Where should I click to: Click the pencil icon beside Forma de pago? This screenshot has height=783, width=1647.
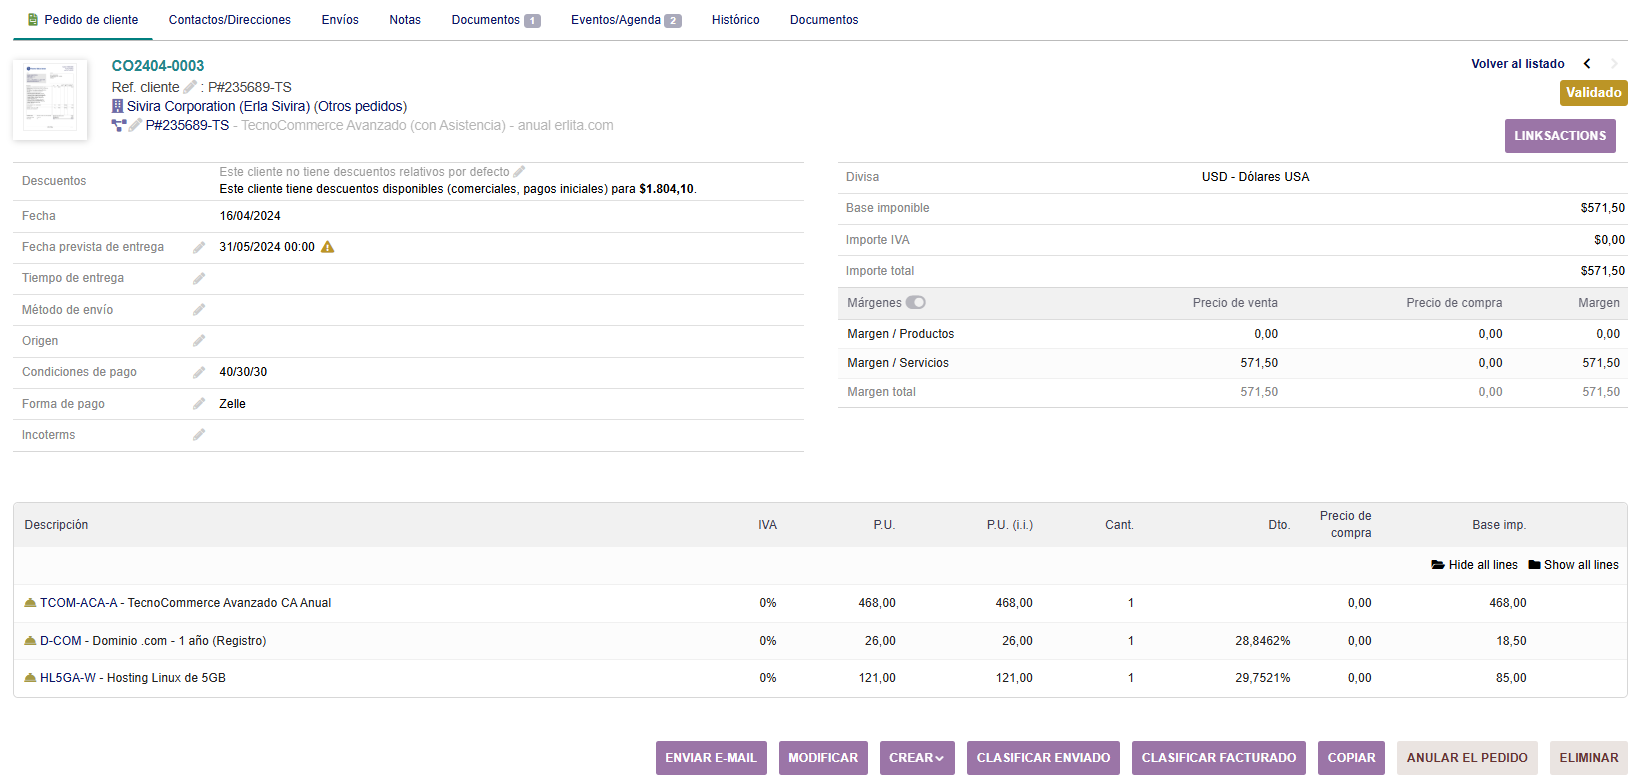click(x=199, y=404)
